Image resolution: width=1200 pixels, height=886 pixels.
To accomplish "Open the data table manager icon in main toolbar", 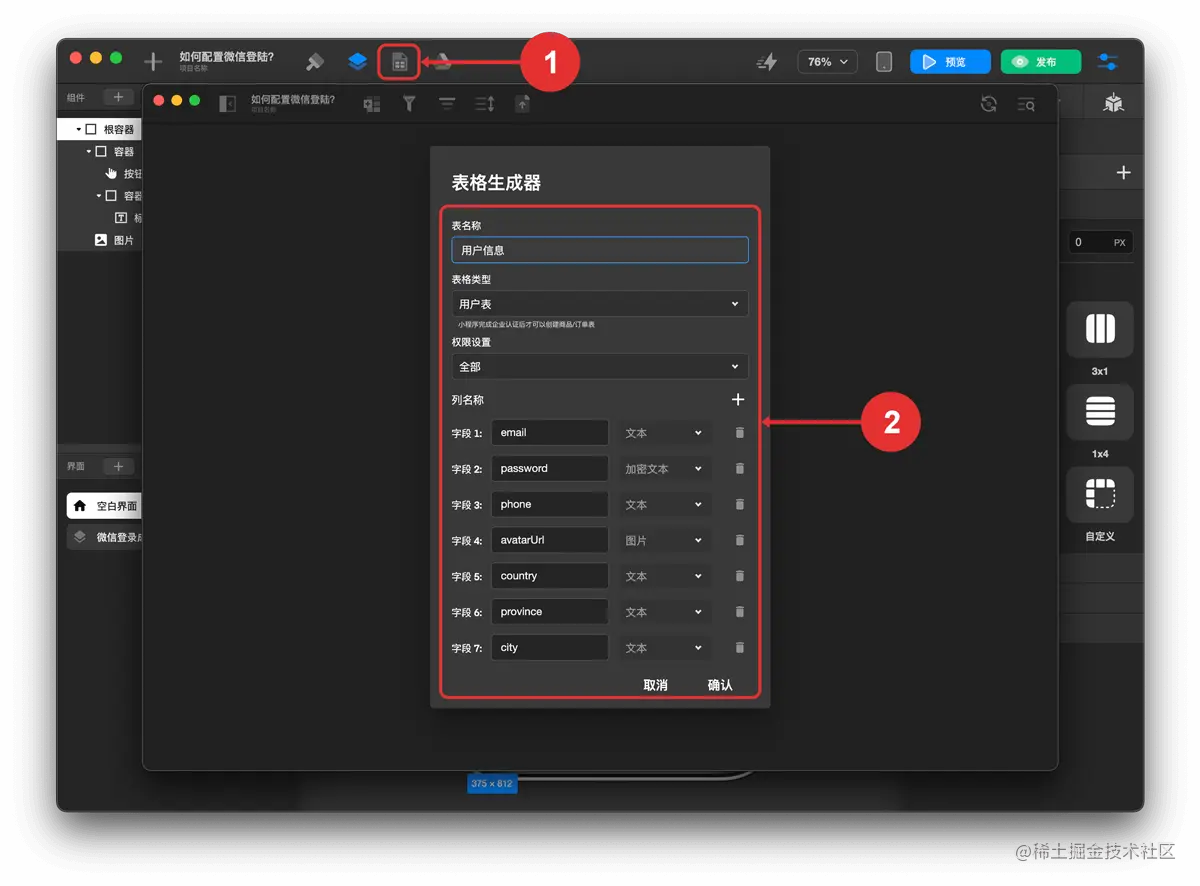I will (x=399, y=62).
